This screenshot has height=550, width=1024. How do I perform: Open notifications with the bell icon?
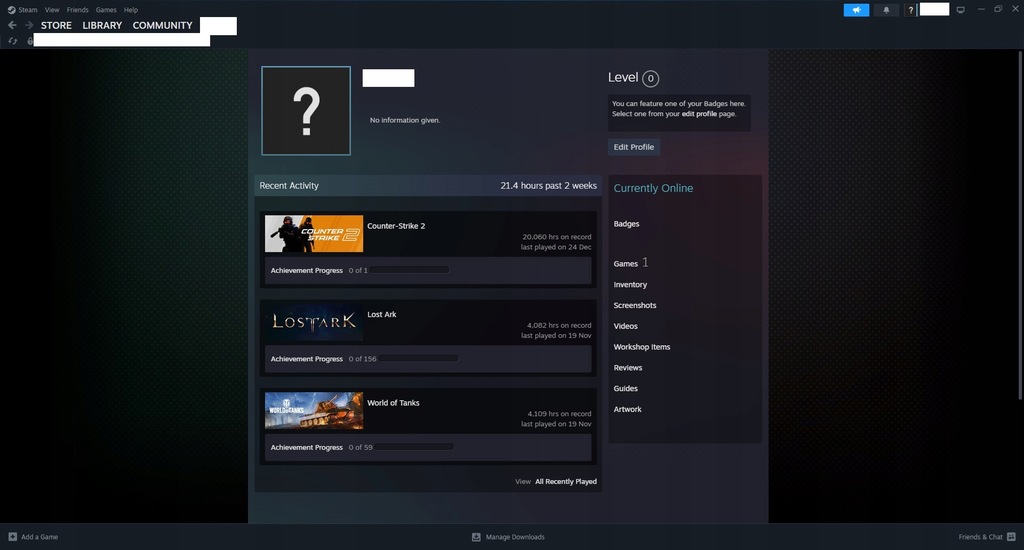click(x=886, y=10)
